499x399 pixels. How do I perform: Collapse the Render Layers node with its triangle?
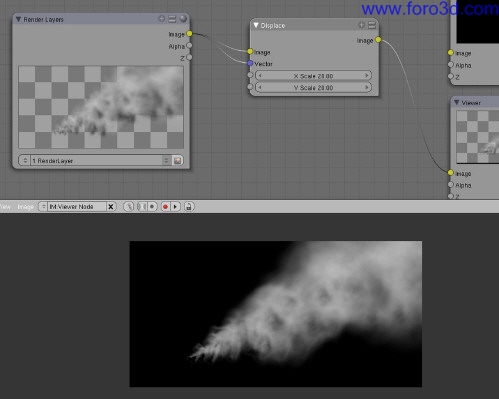pyautogui.click(x=18, y=19)
